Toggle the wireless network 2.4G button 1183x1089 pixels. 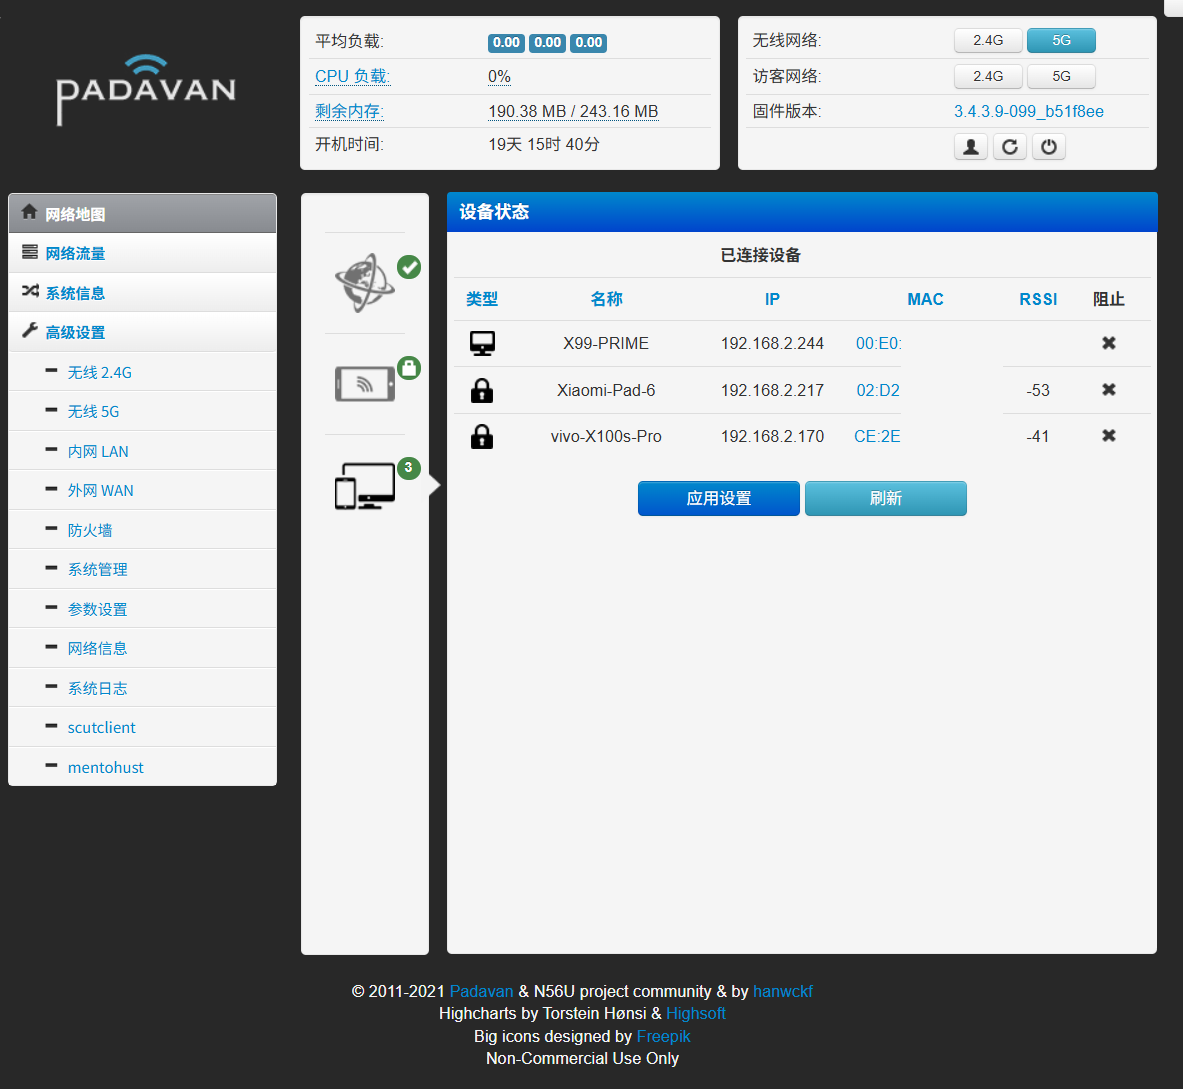tap(988, 40)
